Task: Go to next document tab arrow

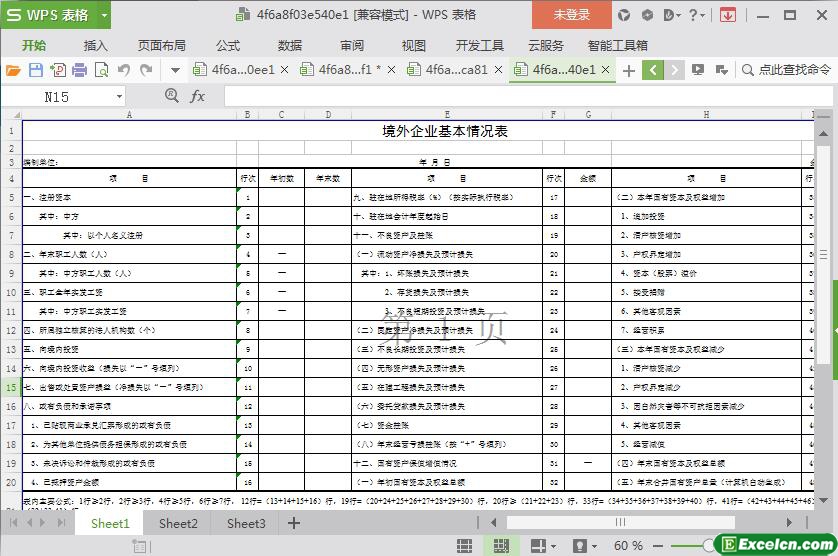Action: pyautogui.click(x=674, y=70)
